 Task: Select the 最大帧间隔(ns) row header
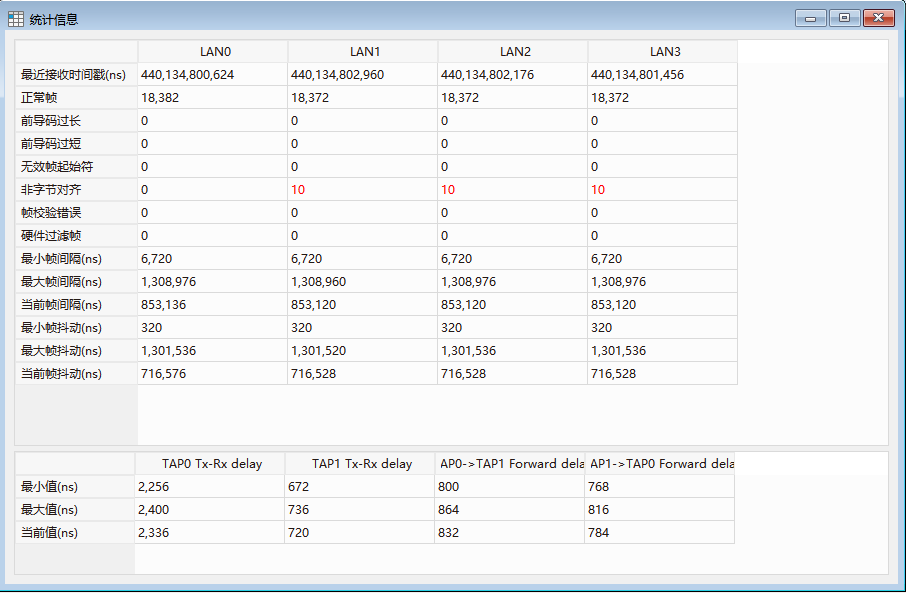coord(76,281)
